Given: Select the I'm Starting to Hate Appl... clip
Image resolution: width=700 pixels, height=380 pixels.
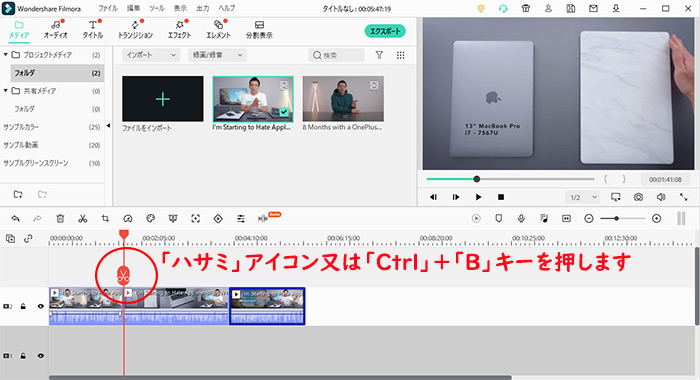Looking at the screenshot, I should [x=253, y=99].
